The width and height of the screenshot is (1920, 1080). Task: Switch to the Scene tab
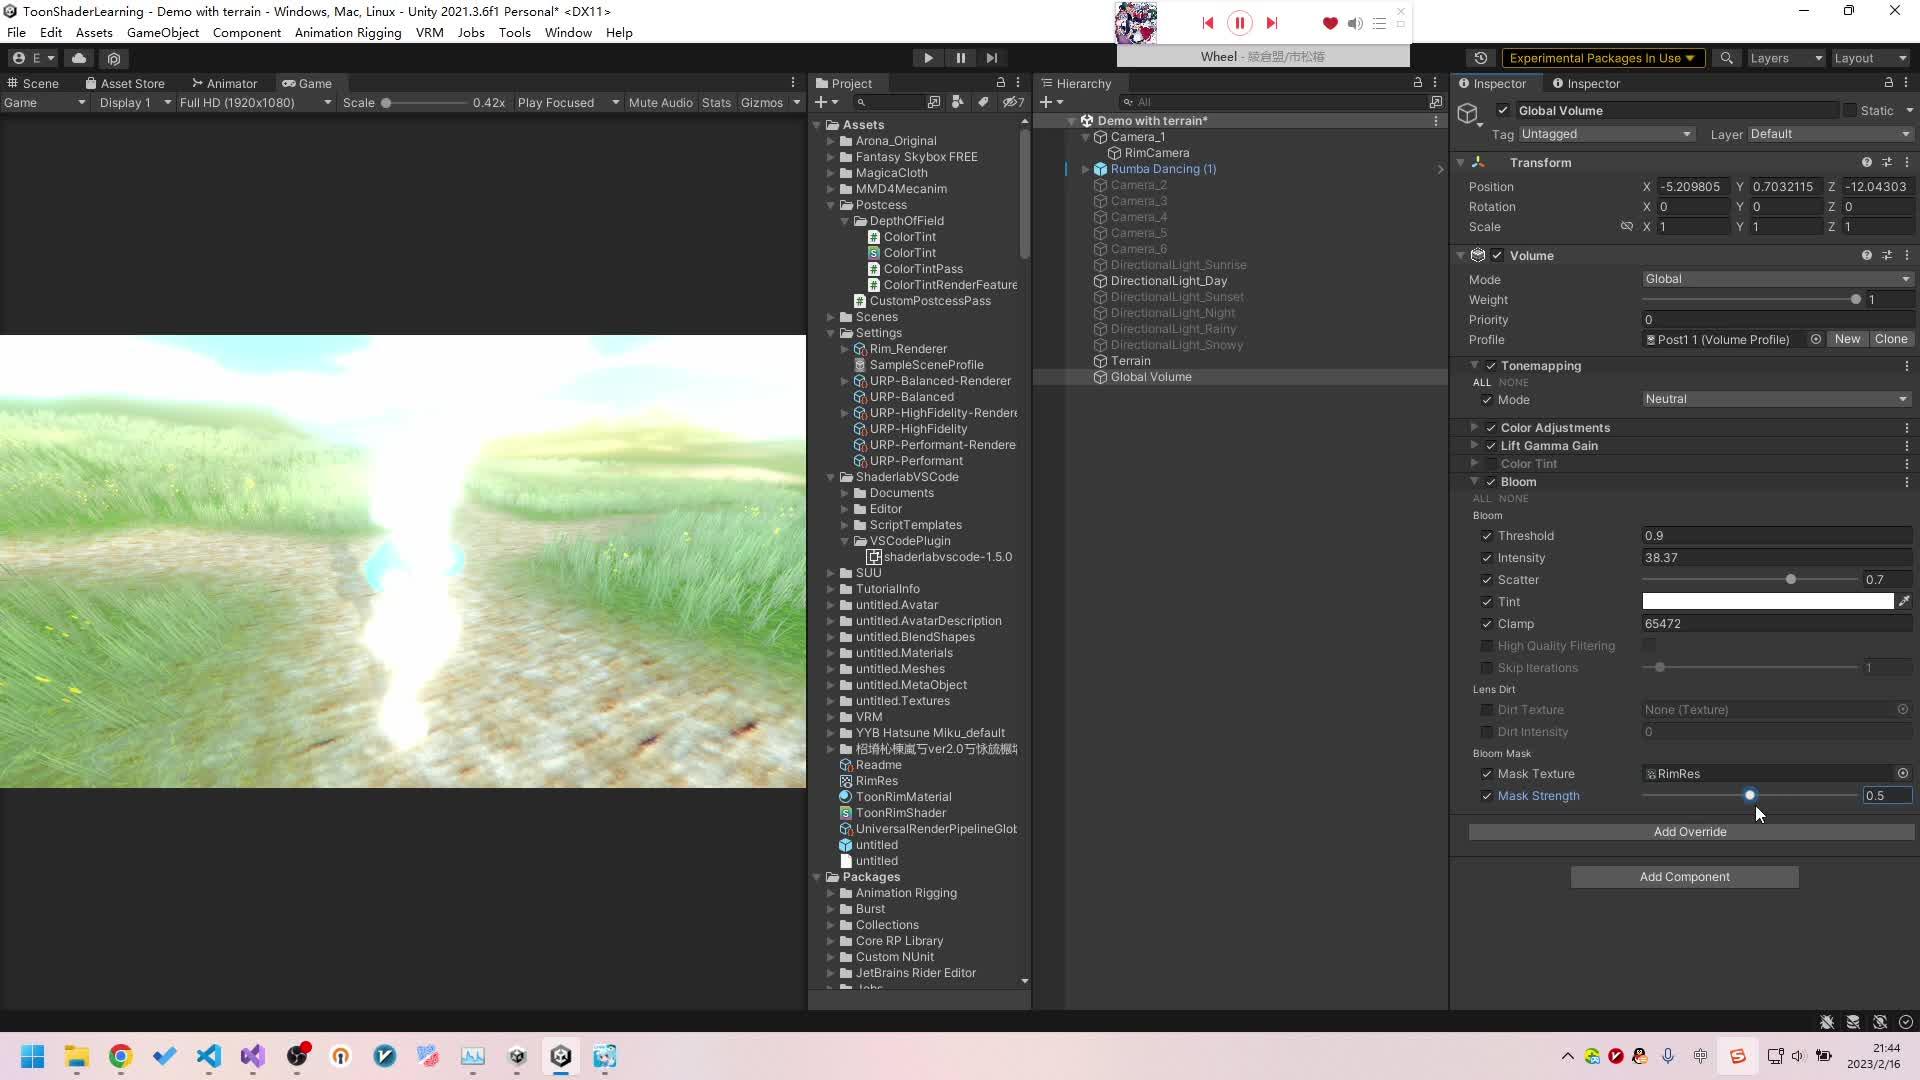pyautogui.click(x=40, y=83)
